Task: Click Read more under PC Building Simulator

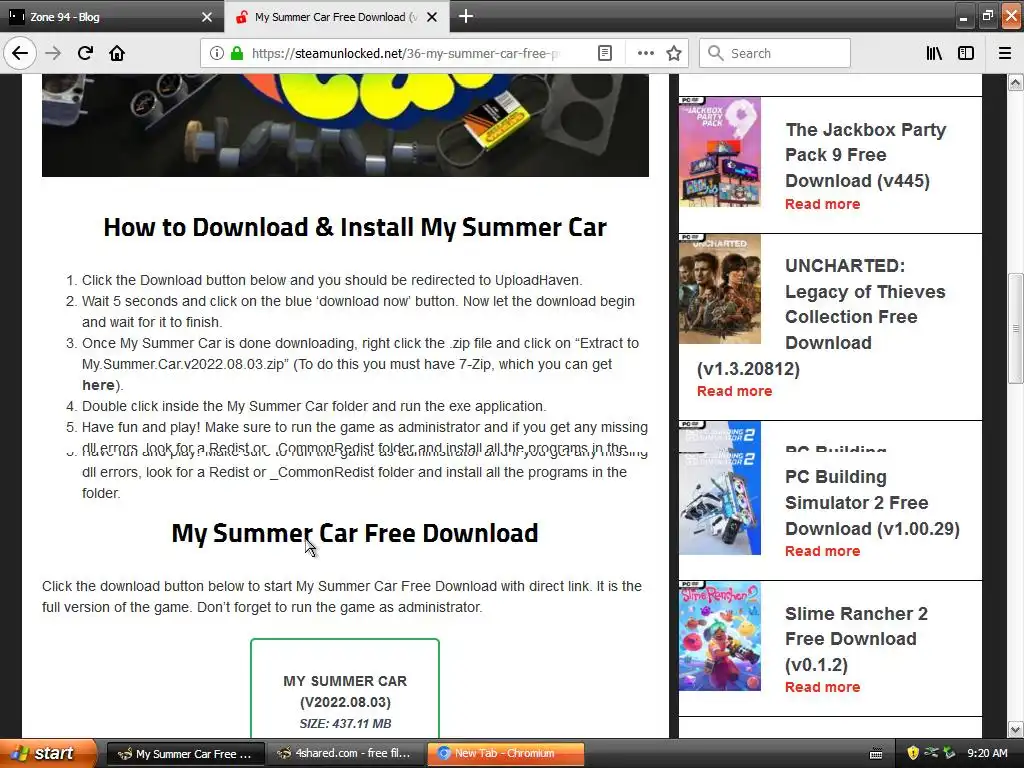Action: coord(822,551)
